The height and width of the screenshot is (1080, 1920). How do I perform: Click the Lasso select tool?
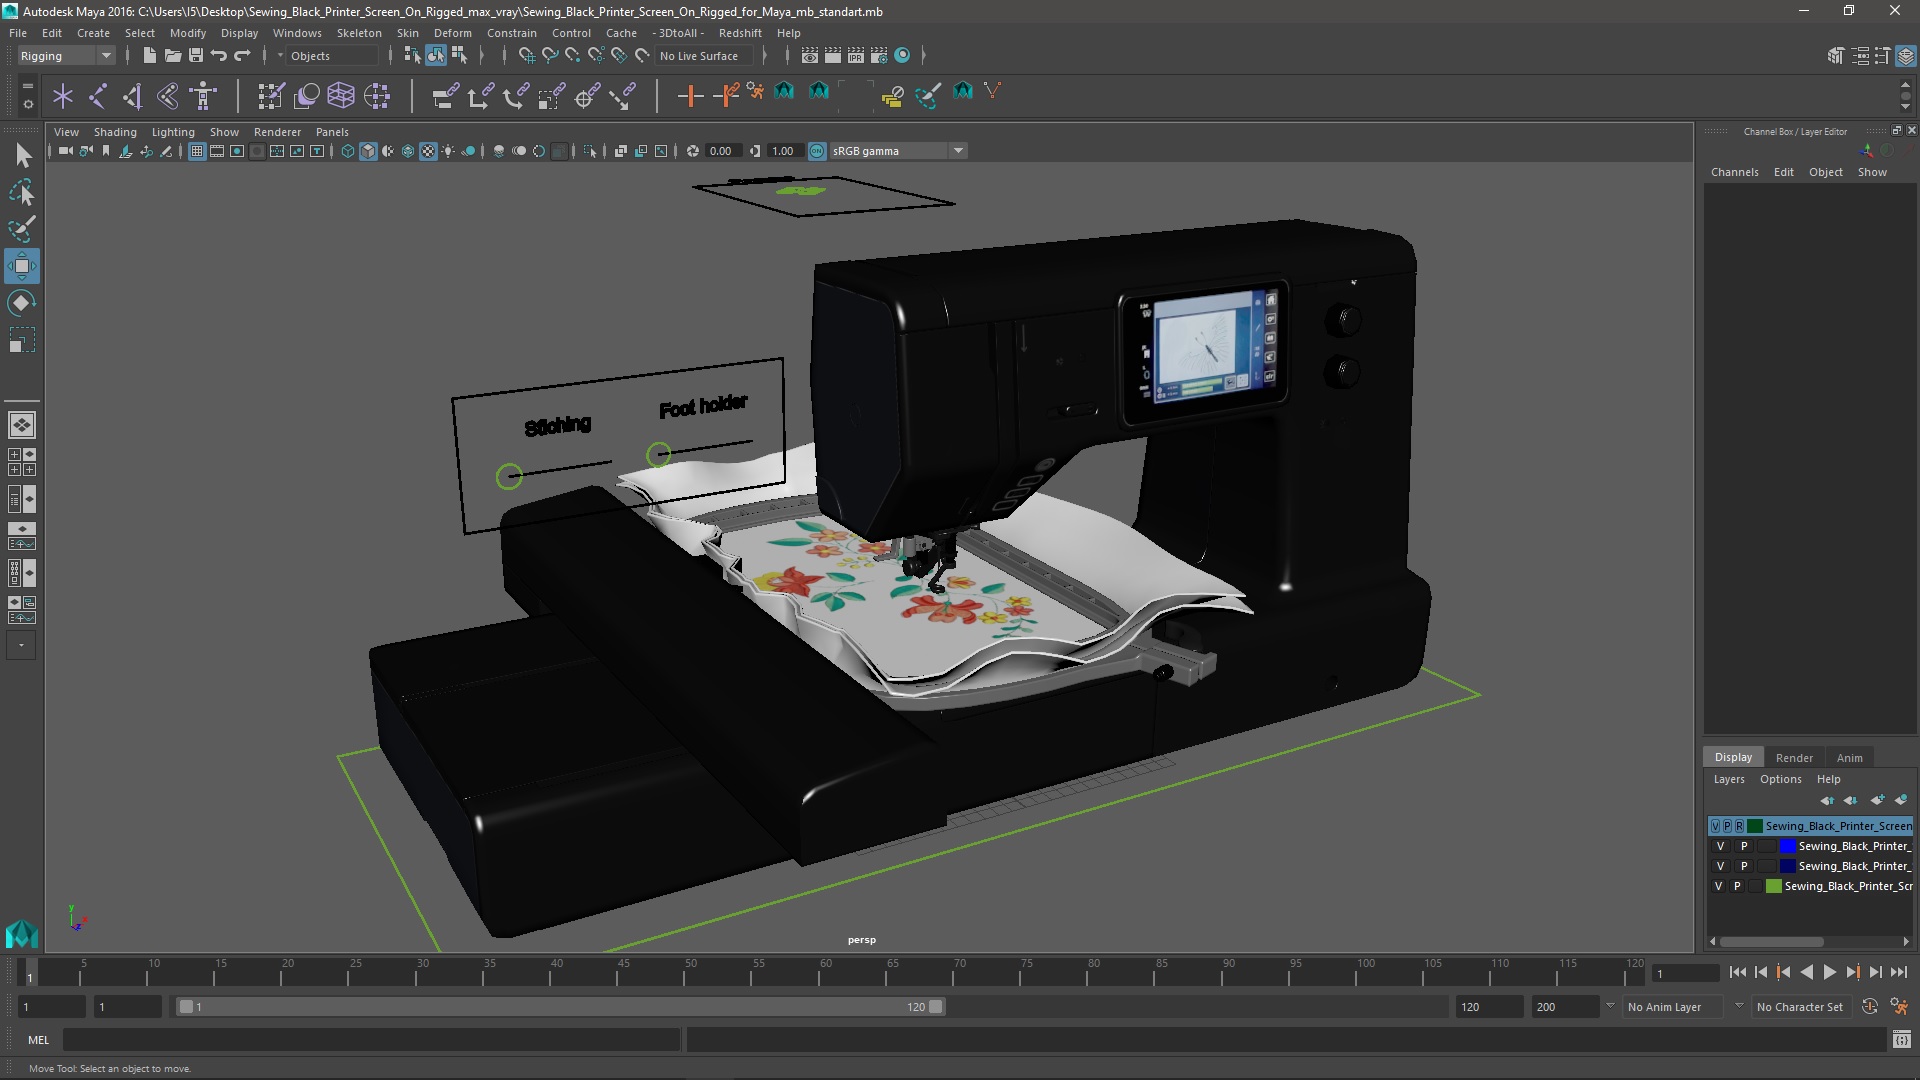21,192
